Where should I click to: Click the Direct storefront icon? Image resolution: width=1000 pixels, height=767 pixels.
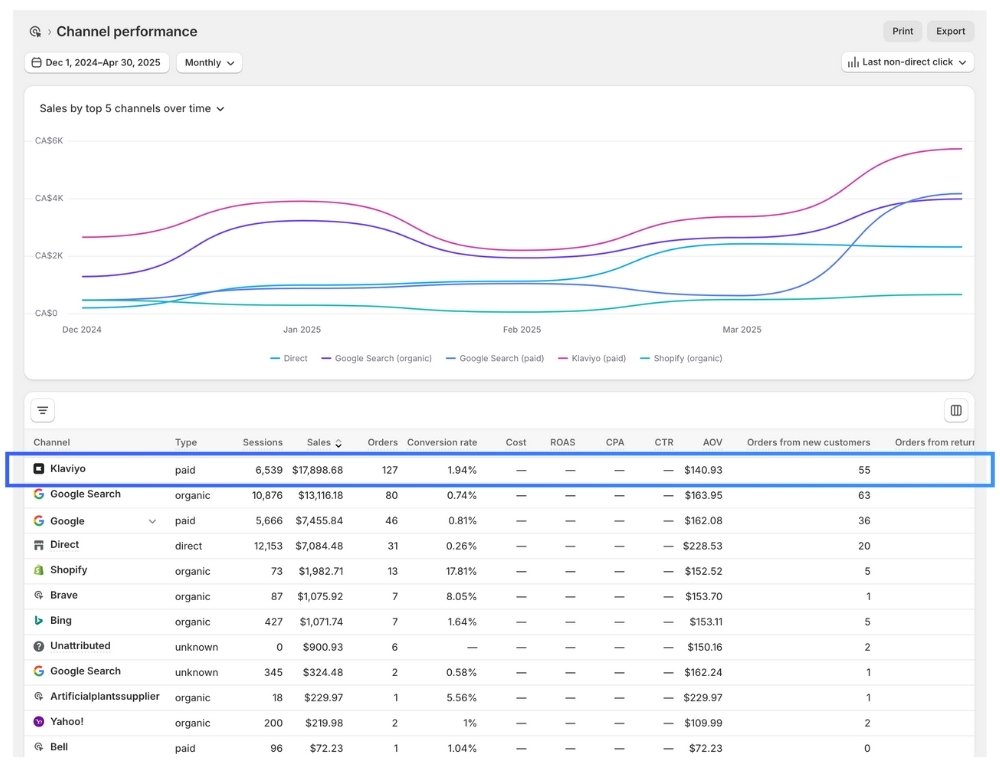[39, 545]
